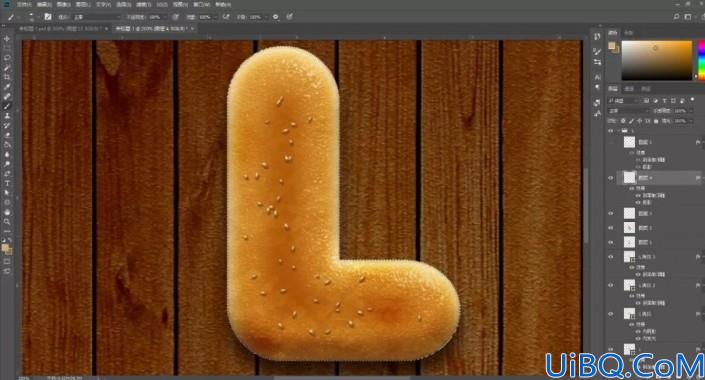Open the Edit menu (编辑)

[x=44, y=4]
